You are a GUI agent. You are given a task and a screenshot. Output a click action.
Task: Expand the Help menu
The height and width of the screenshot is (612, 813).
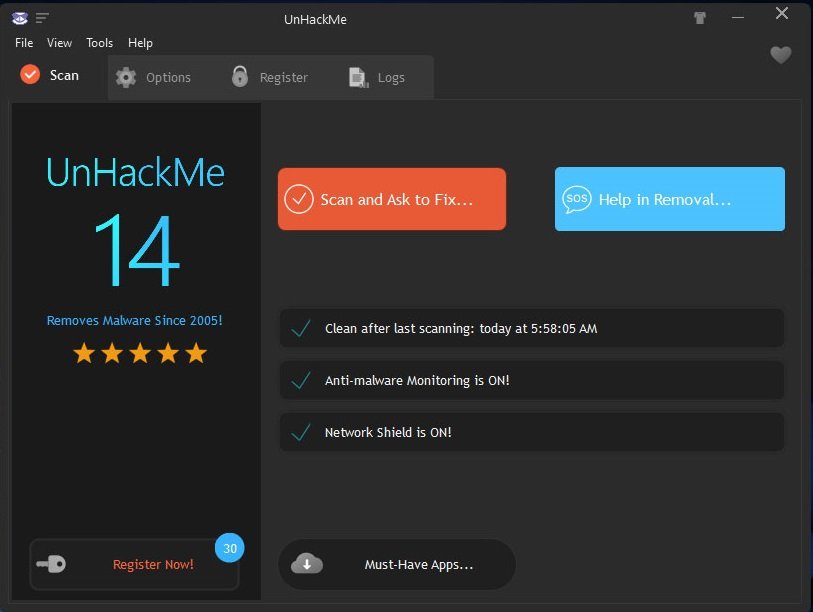140,43
